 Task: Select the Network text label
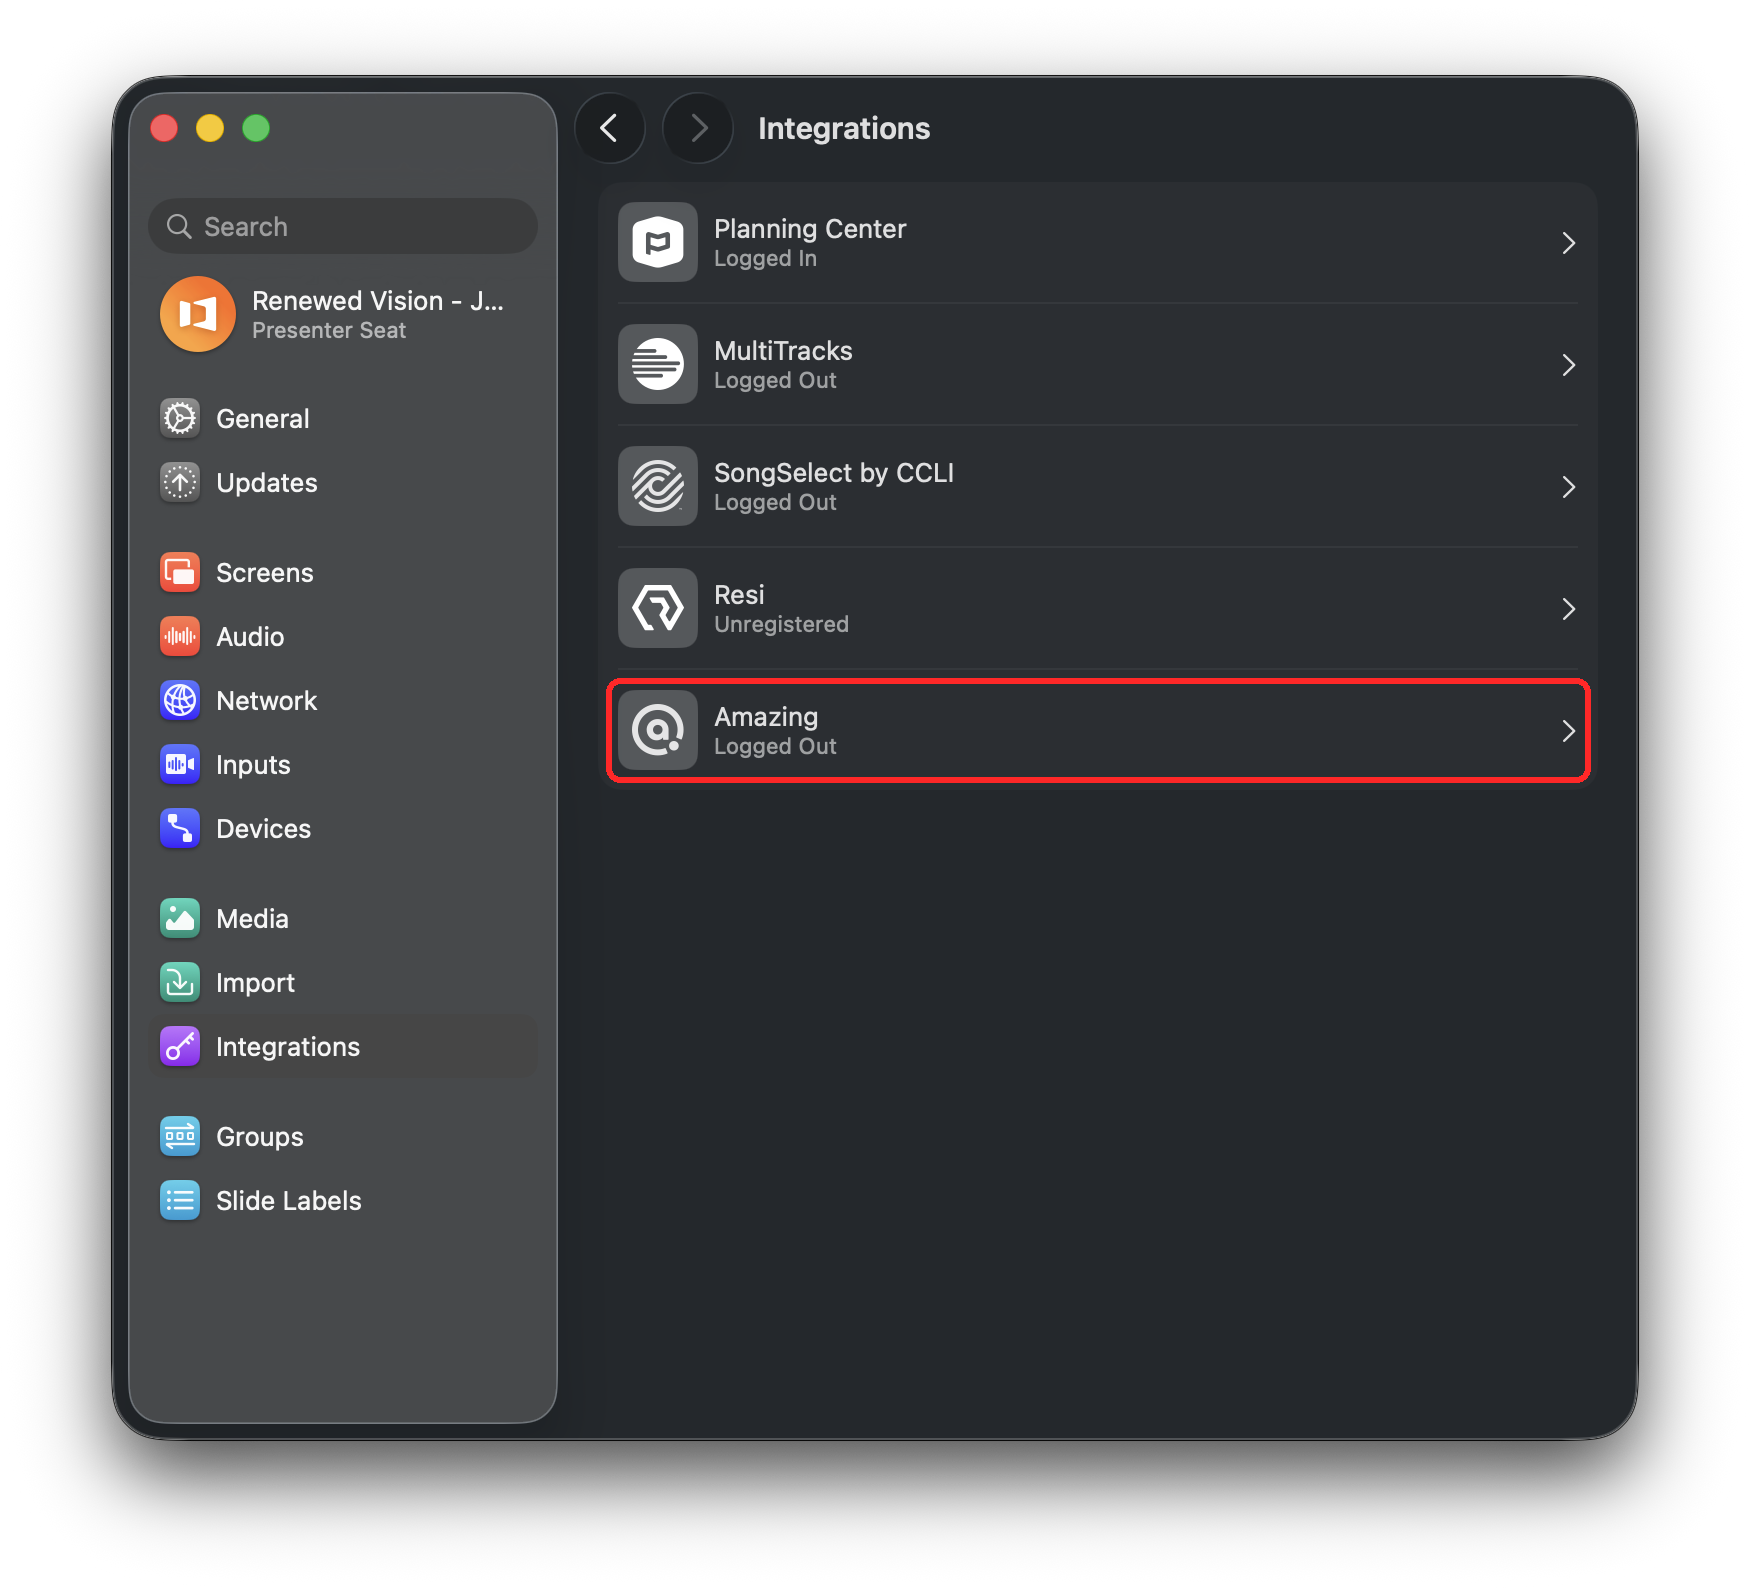[266, 700]
